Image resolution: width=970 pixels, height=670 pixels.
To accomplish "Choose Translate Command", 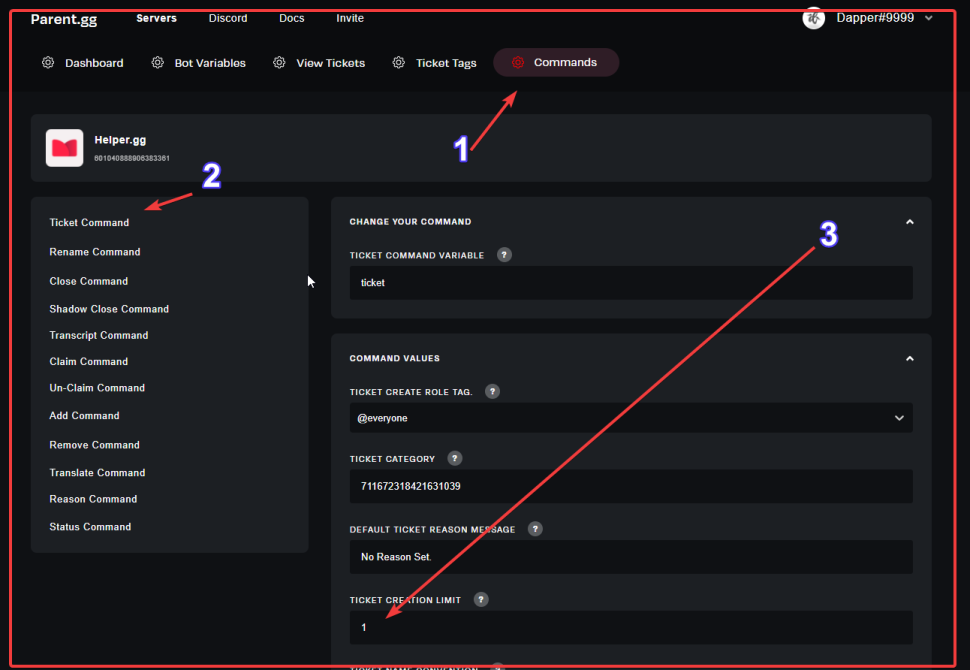I will point(97,473).
